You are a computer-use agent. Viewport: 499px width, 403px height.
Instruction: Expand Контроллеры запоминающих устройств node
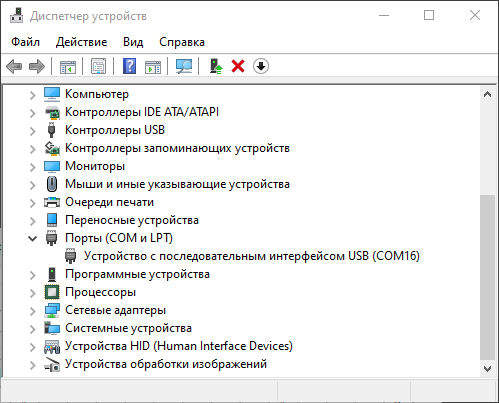point(32,149)
